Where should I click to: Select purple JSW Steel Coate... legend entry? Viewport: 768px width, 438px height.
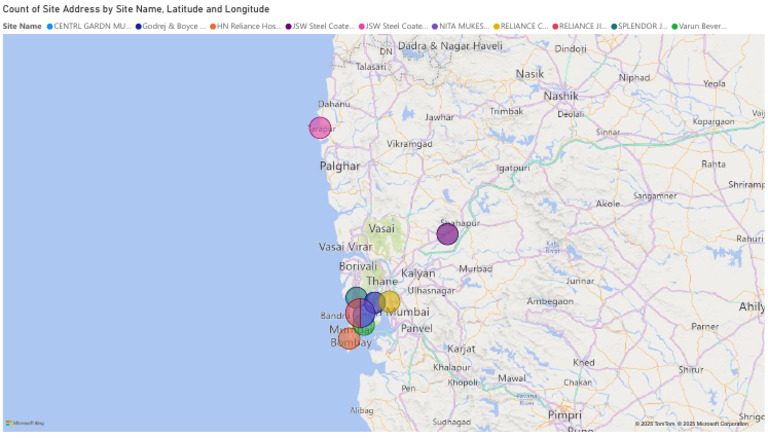[320, 26]
